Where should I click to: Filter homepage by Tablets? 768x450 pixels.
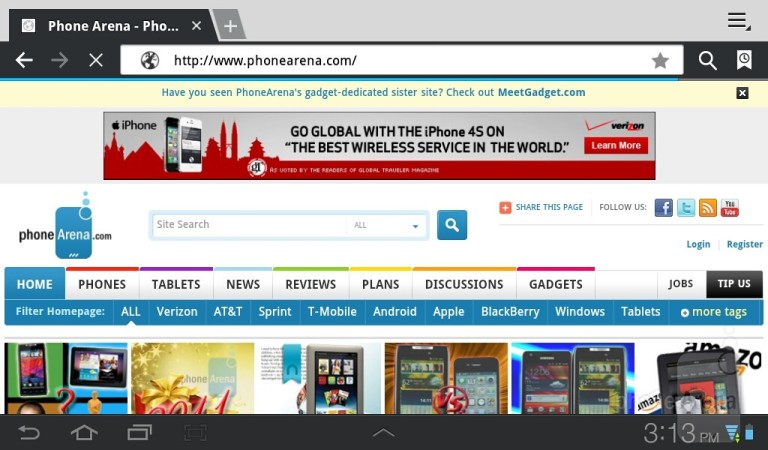click(x=641, y=312)
